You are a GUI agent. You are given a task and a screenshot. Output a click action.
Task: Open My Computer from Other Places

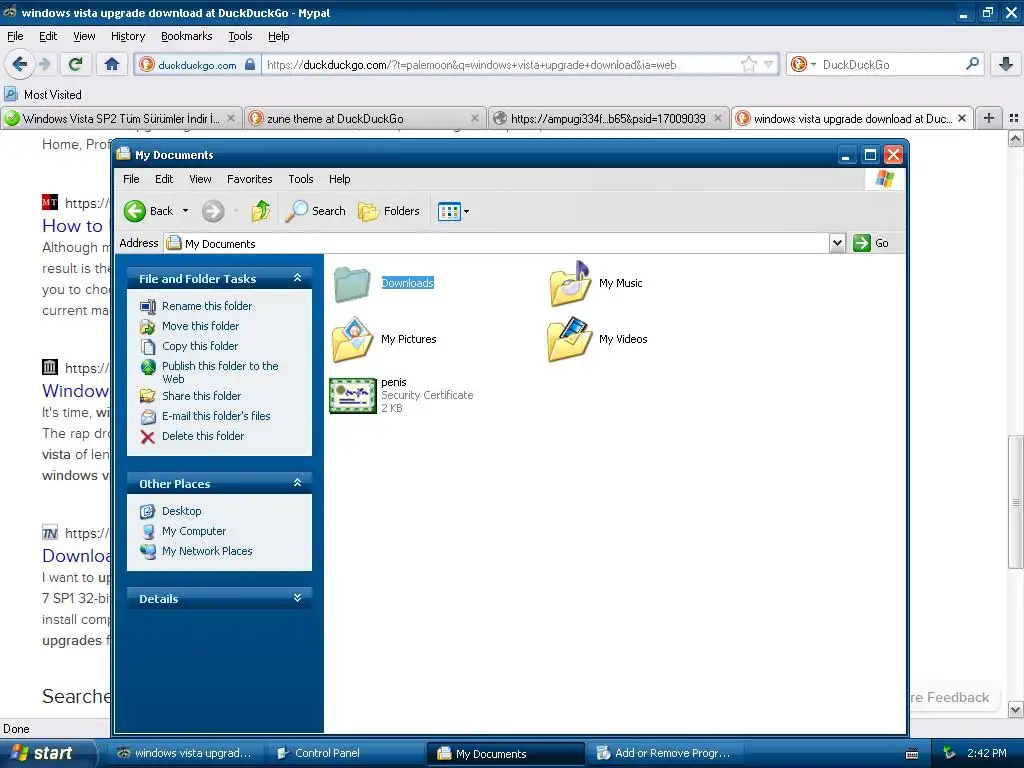(194, 531)
